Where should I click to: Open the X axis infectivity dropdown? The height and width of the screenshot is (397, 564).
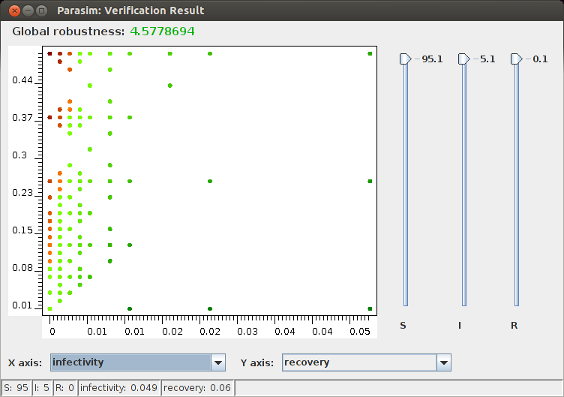(138, 362)
